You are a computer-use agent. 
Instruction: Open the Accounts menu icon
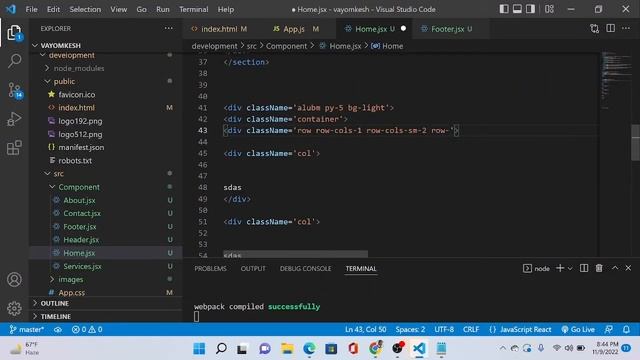[14, 280]
